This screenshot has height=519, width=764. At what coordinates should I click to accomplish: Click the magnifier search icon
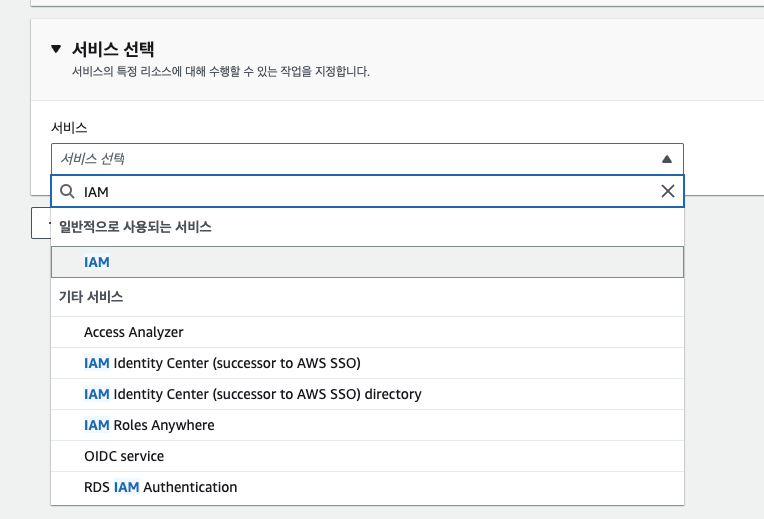(67, 192)
